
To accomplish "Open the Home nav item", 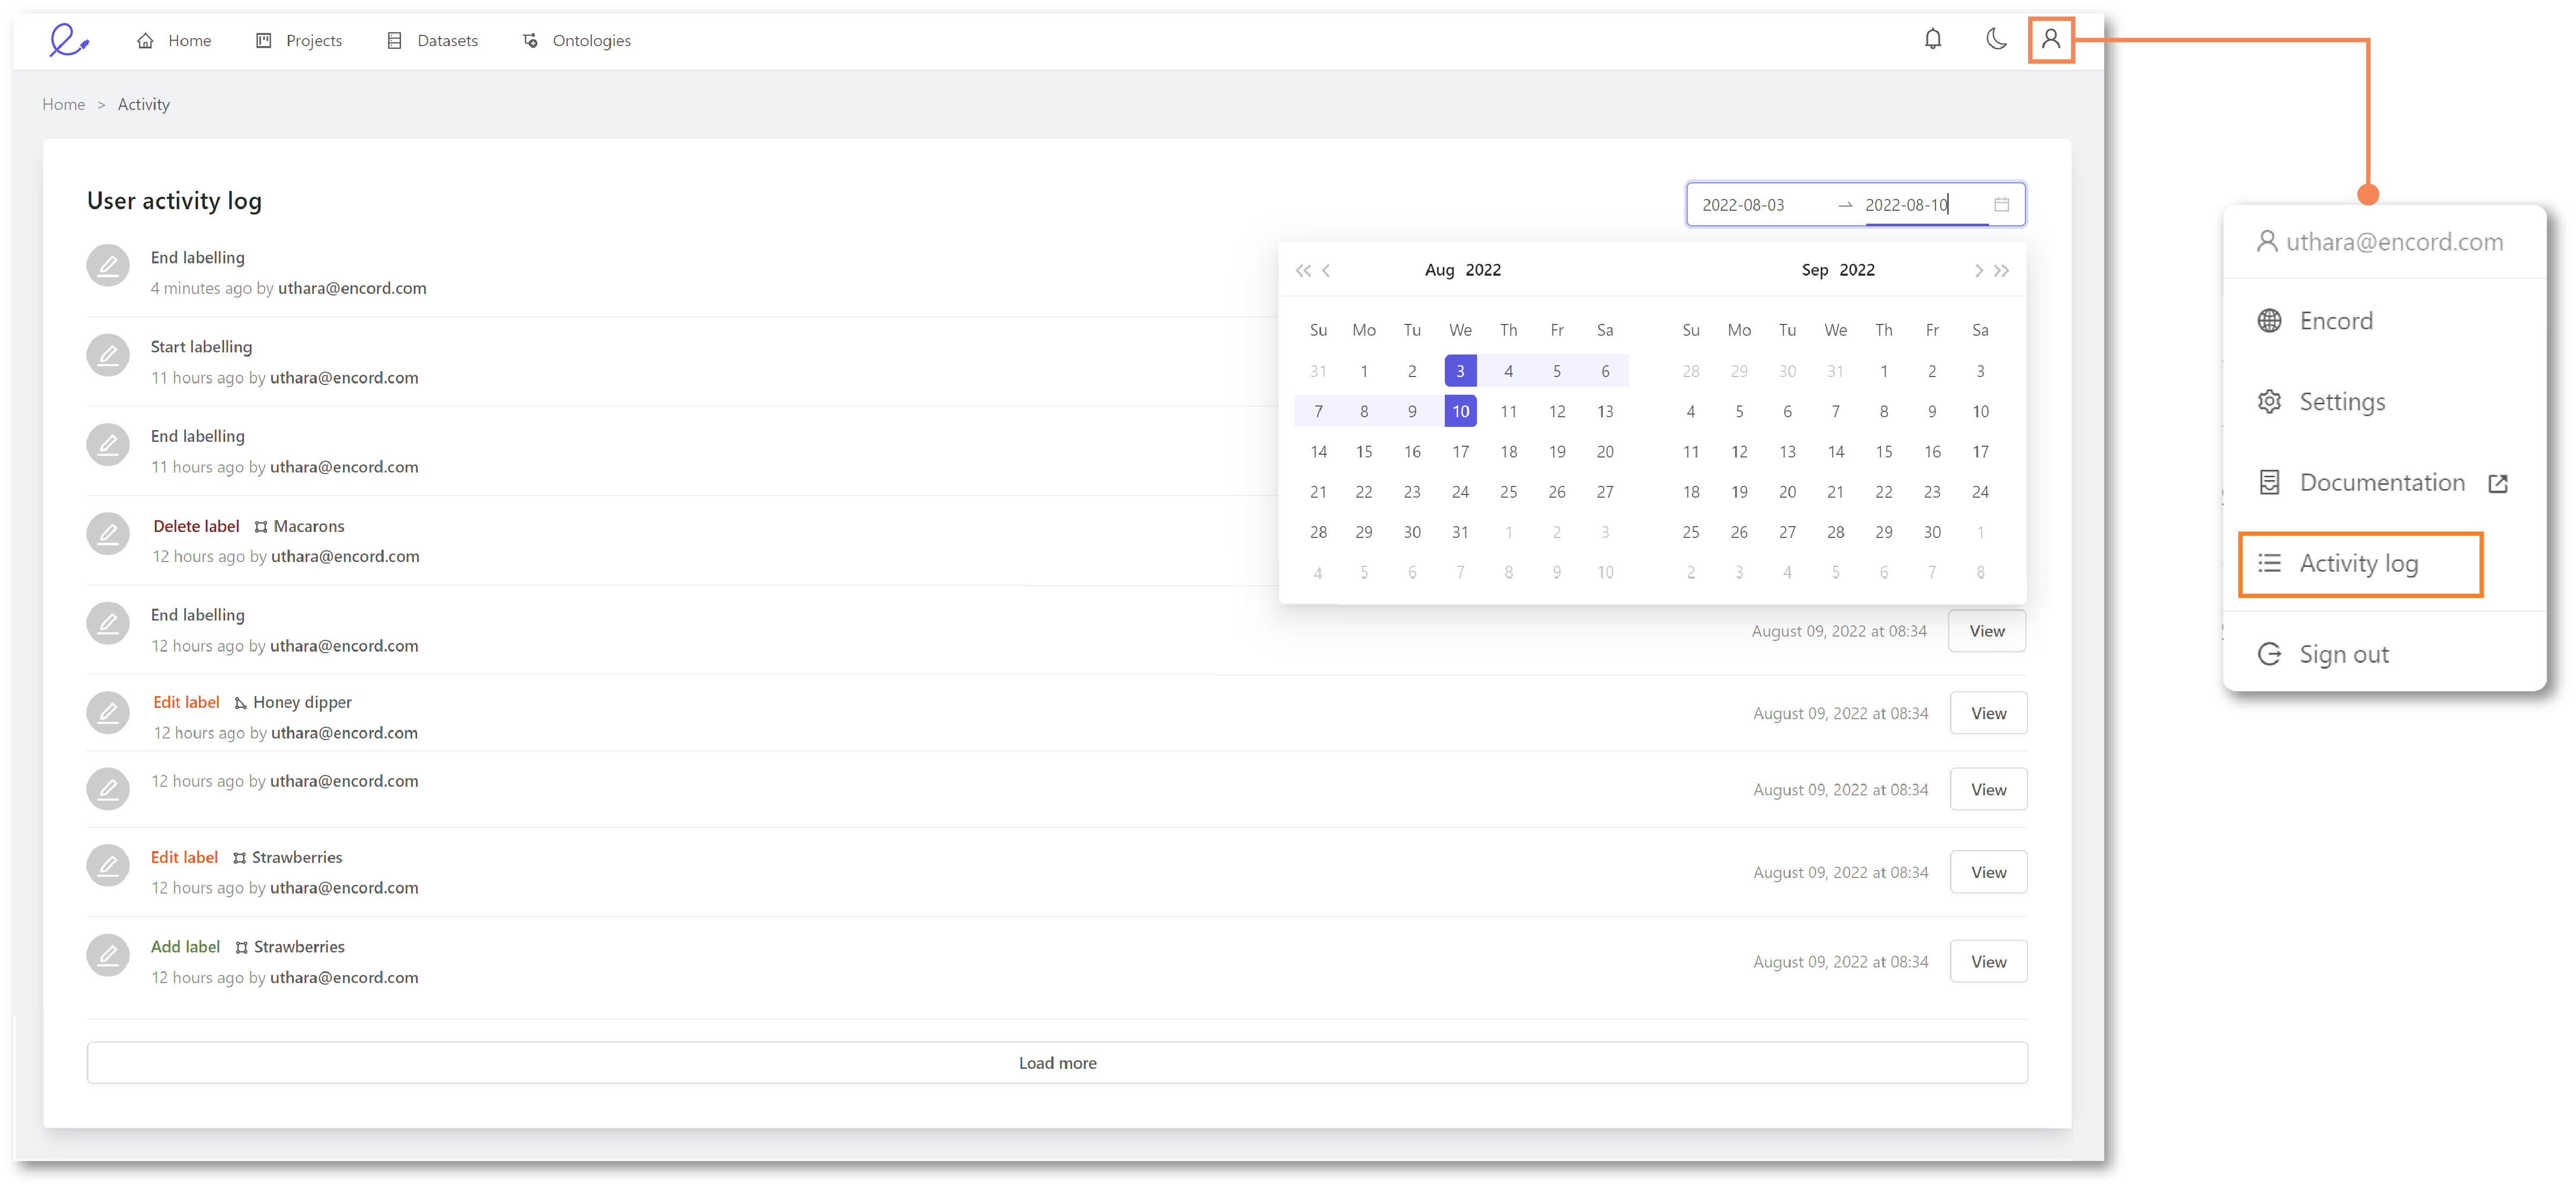I will (x=174, y=40).
